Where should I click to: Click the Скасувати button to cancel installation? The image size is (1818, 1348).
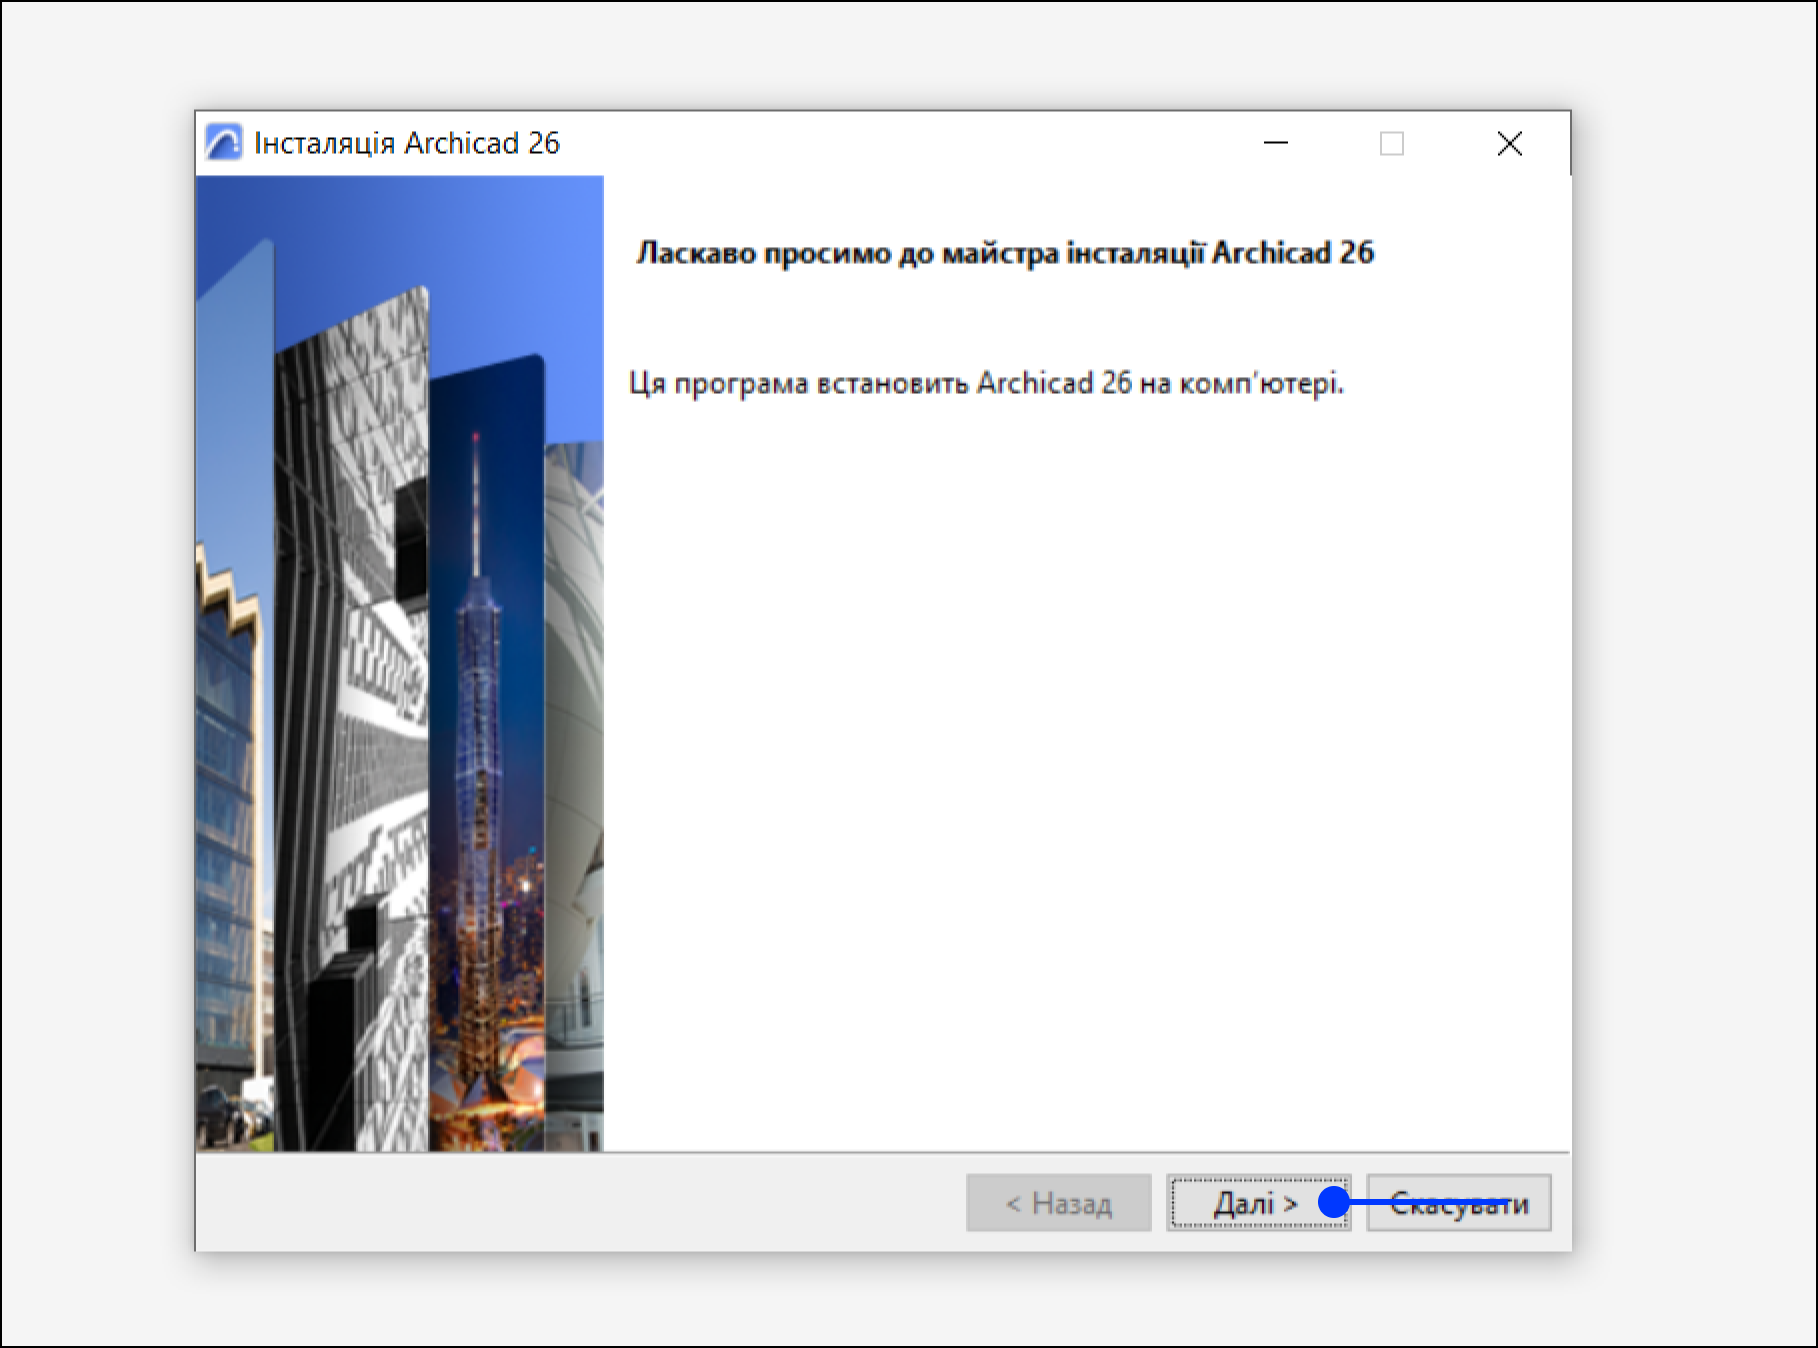pyautogui.click(x=1459, y=1202)
